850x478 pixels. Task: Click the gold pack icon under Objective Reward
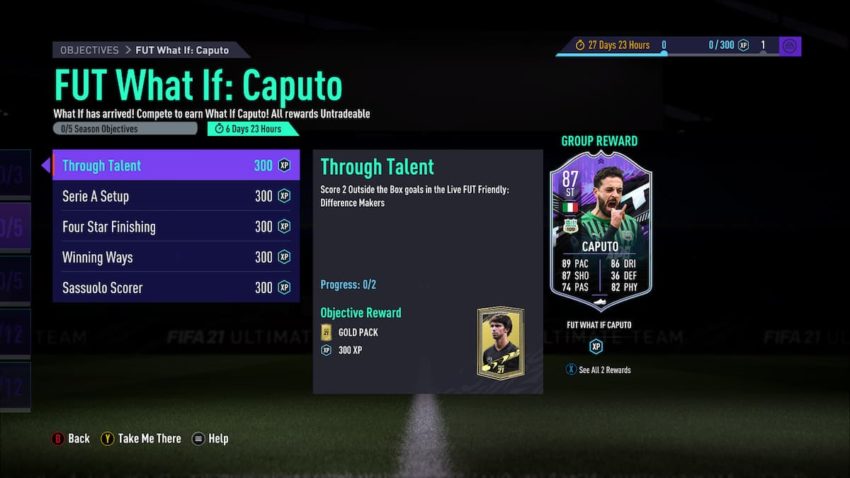coord(326,332)
